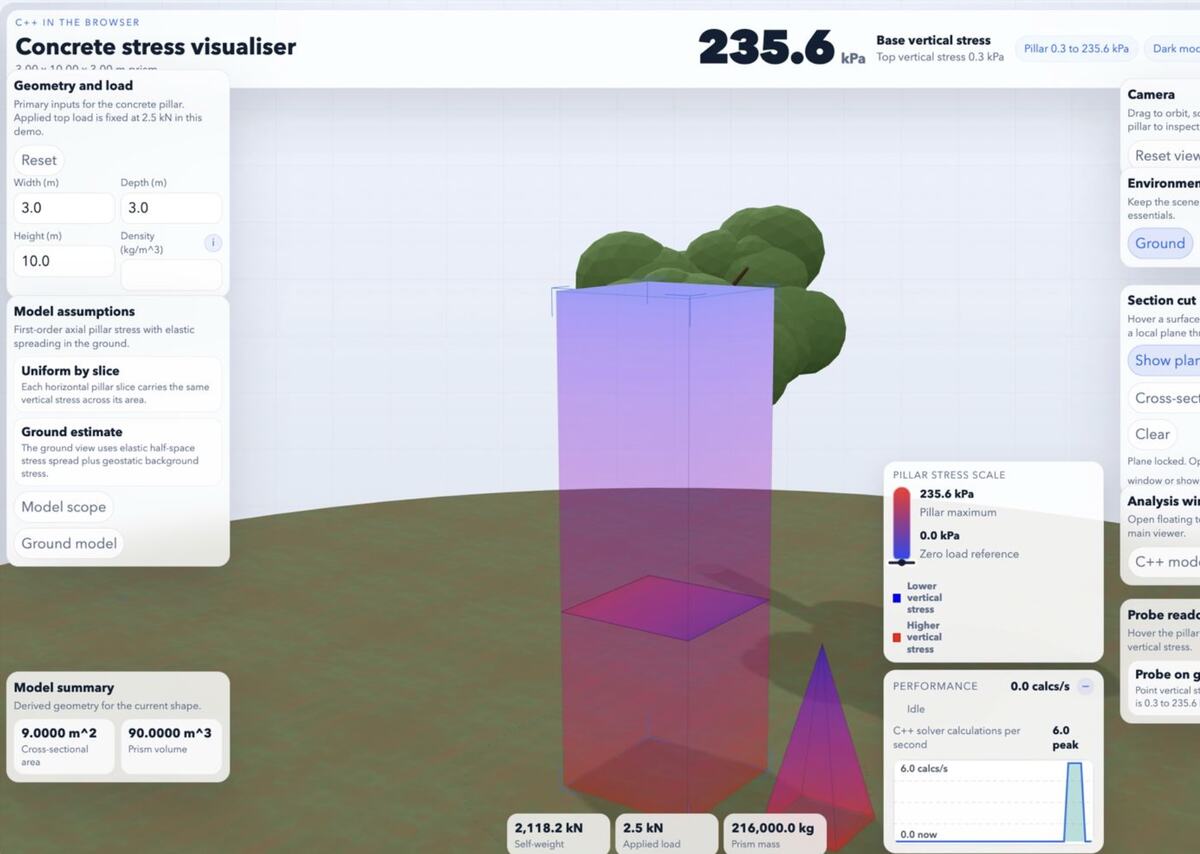The image size is (1200, 854).
Task: Focus the Height (m) input field
Action: tap(64, 261)
